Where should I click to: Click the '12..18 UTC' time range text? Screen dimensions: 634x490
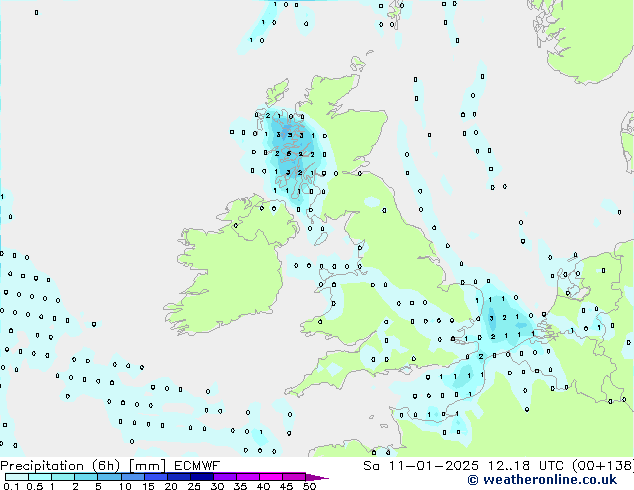pyautogui.click(x=526, y=465)
